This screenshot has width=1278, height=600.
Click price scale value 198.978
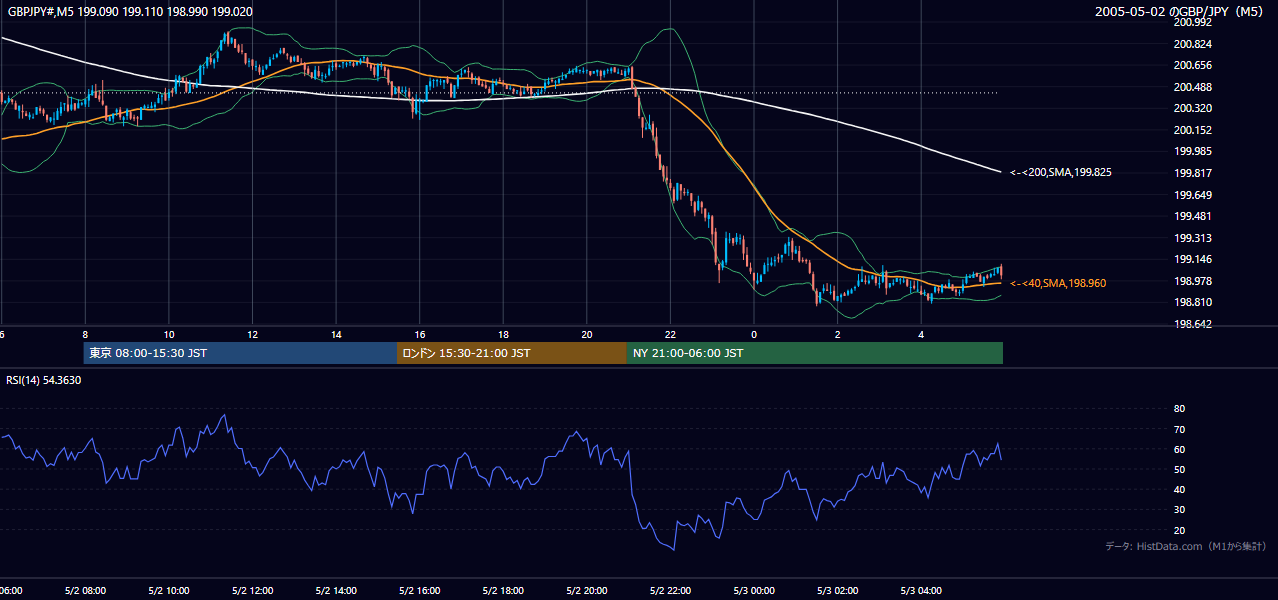[1191, 281]
